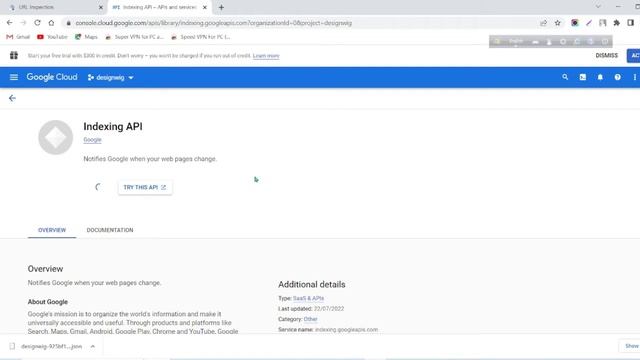Click the share page icon in the address bar
The height and width of the screenshot is (360, 640).
[x=543, y=23]
